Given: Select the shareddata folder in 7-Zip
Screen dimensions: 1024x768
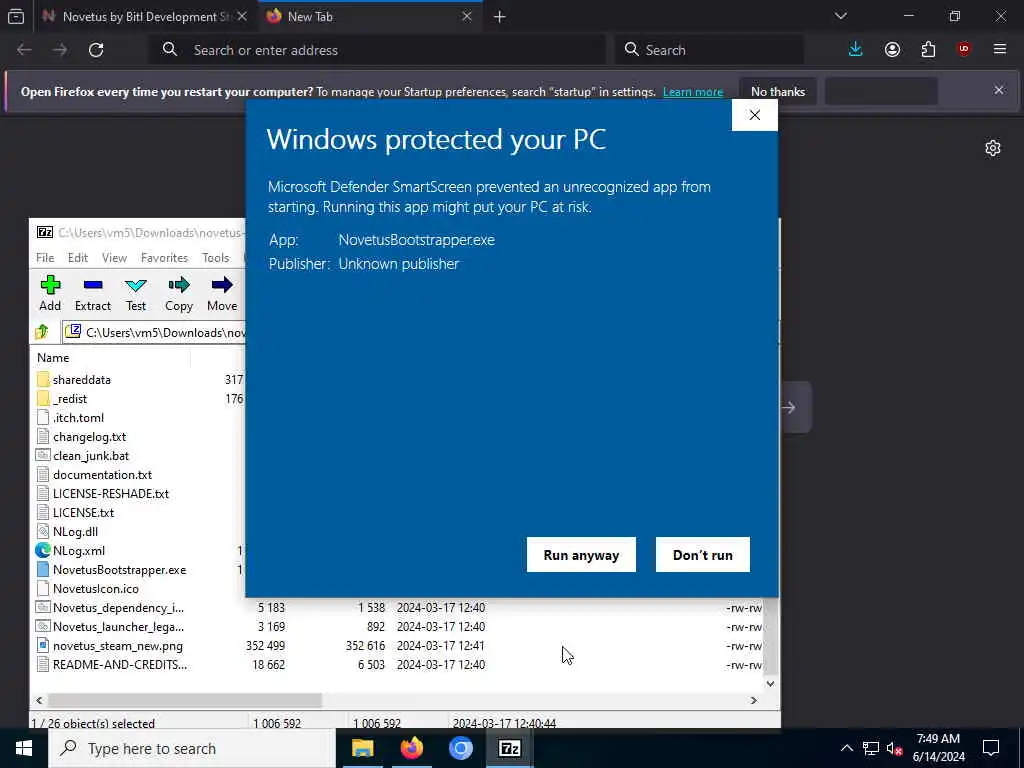Looking at the screenshot, I should pyautogui.click(x=82, y=379).
